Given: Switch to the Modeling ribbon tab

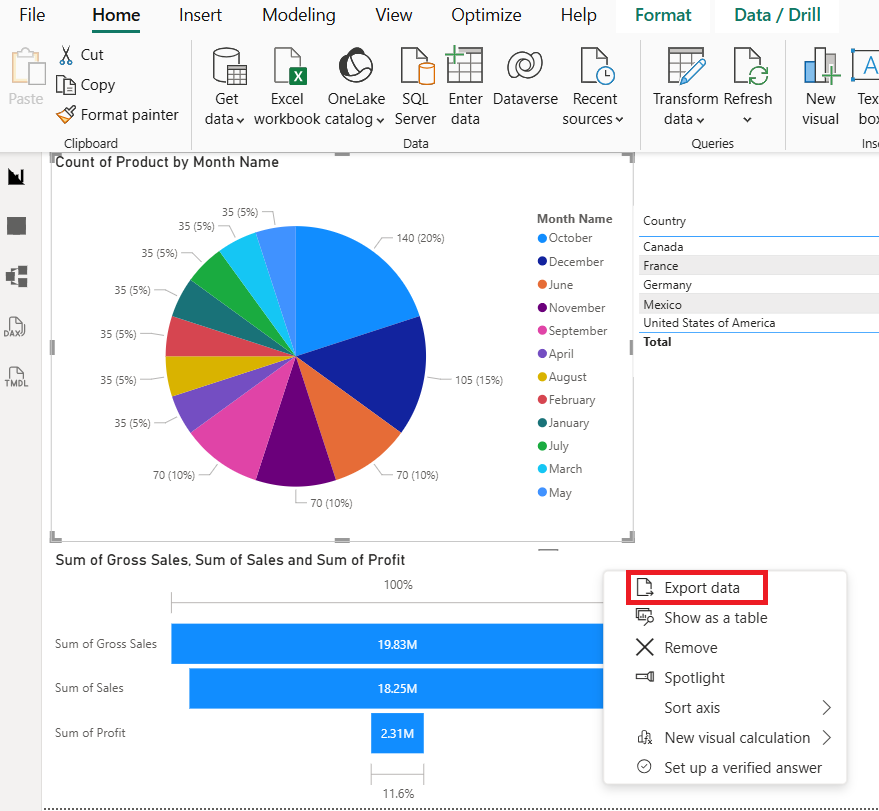Looking at the screenshot, I should (x=299, y=15).
